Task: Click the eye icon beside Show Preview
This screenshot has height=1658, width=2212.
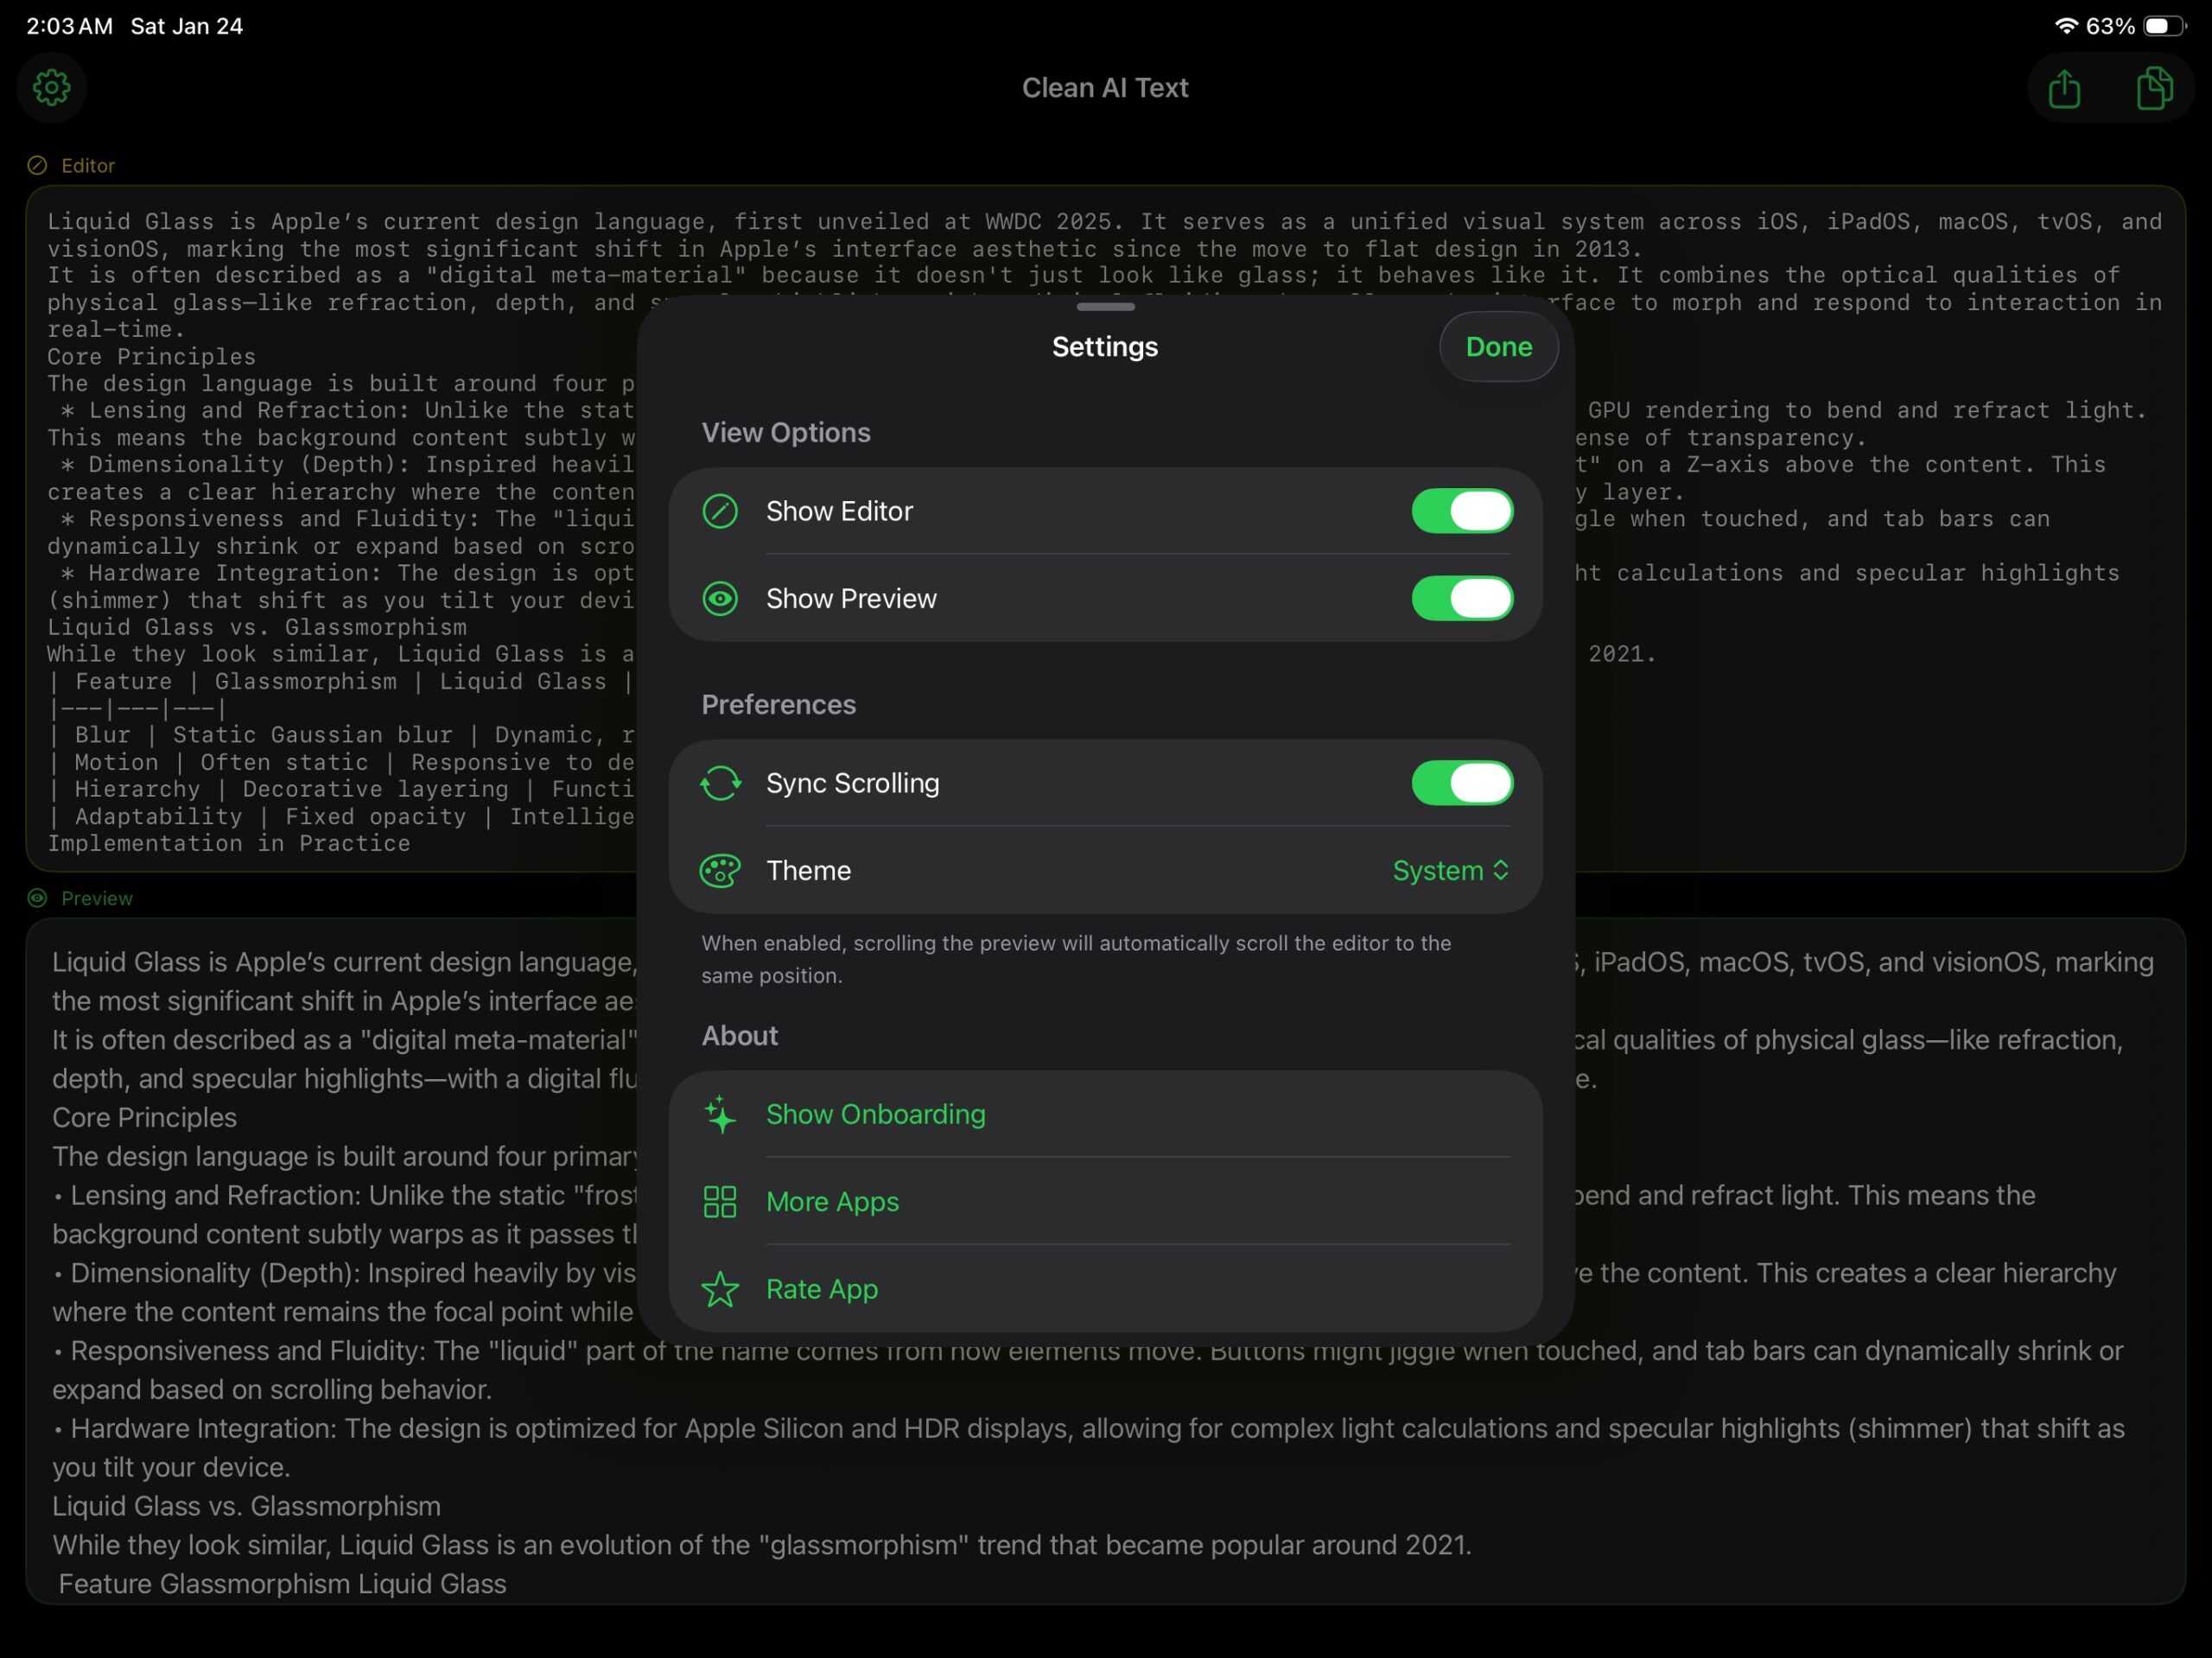Action: click(720, 598)
